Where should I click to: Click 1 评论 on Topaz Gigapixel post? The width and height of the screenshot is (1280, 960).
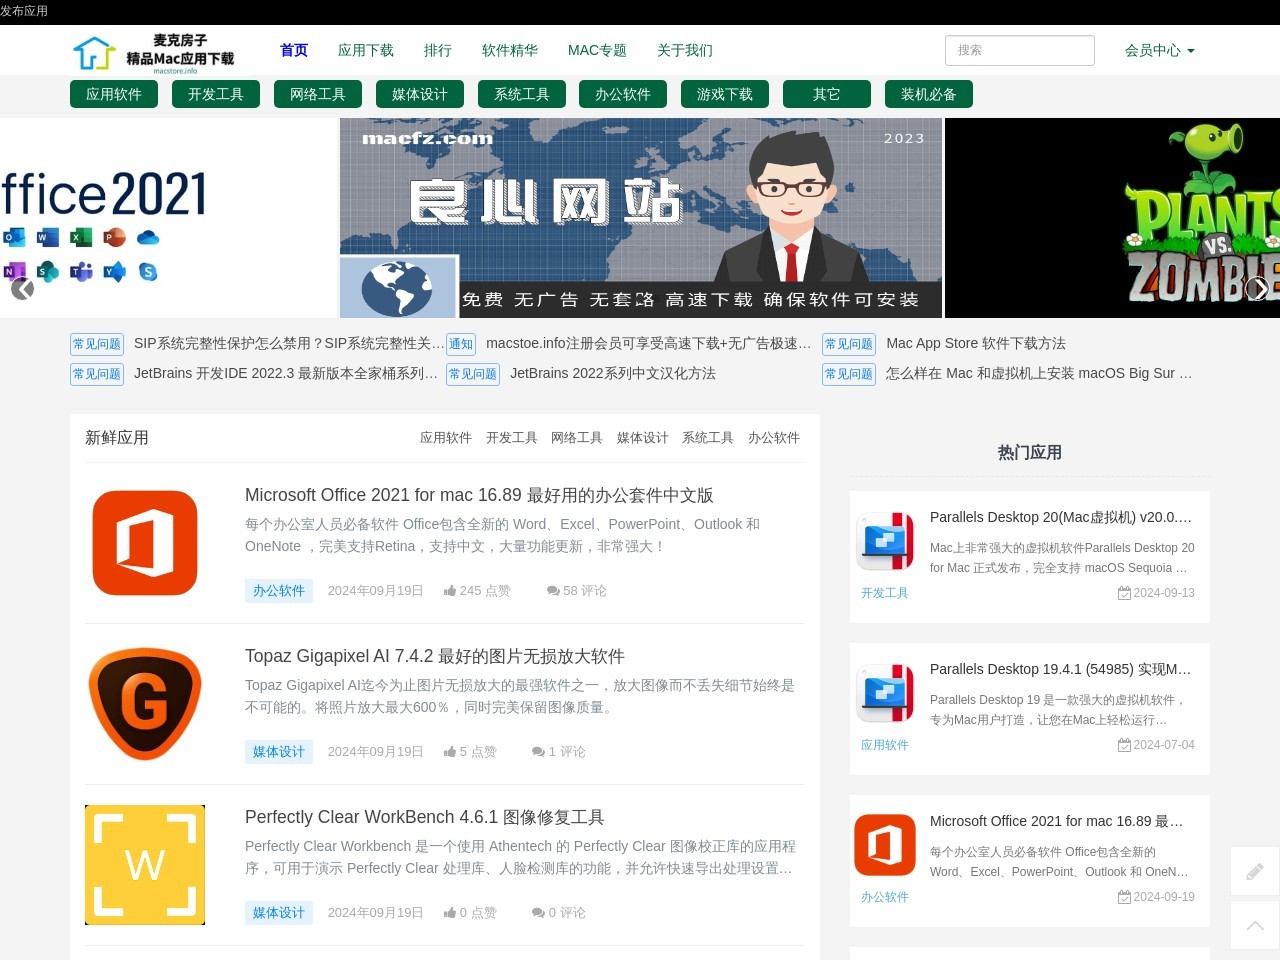point(558,752)
